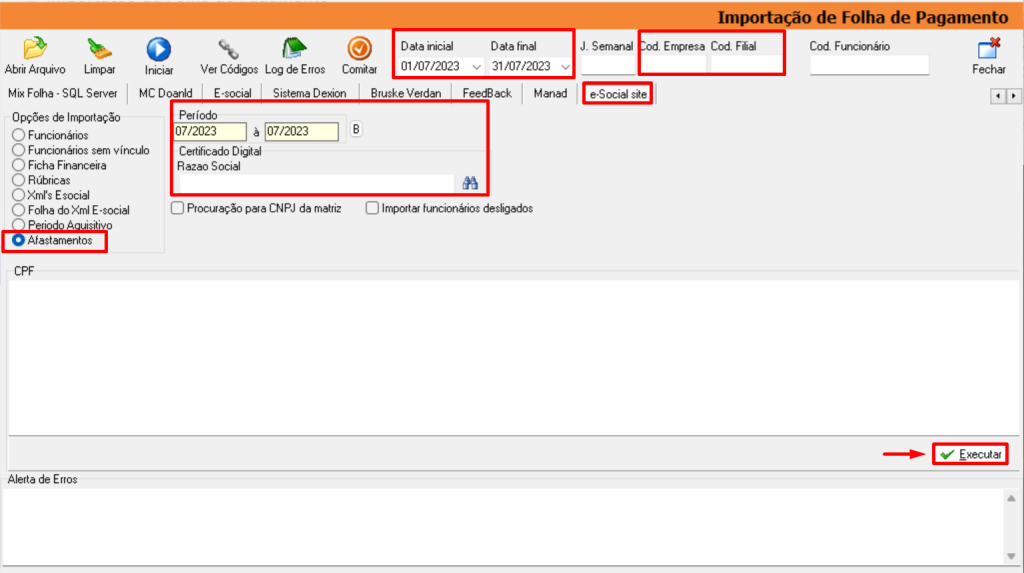
Task: Open Ver Códigos chain icon
Action: tap(229, 49)
